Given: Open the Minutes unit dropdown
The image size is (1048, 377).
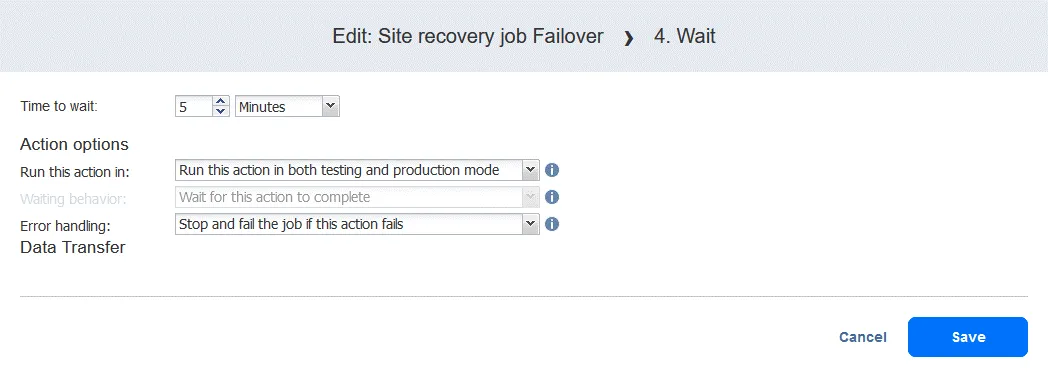Looking at the screenshot, I should (287, 106).
